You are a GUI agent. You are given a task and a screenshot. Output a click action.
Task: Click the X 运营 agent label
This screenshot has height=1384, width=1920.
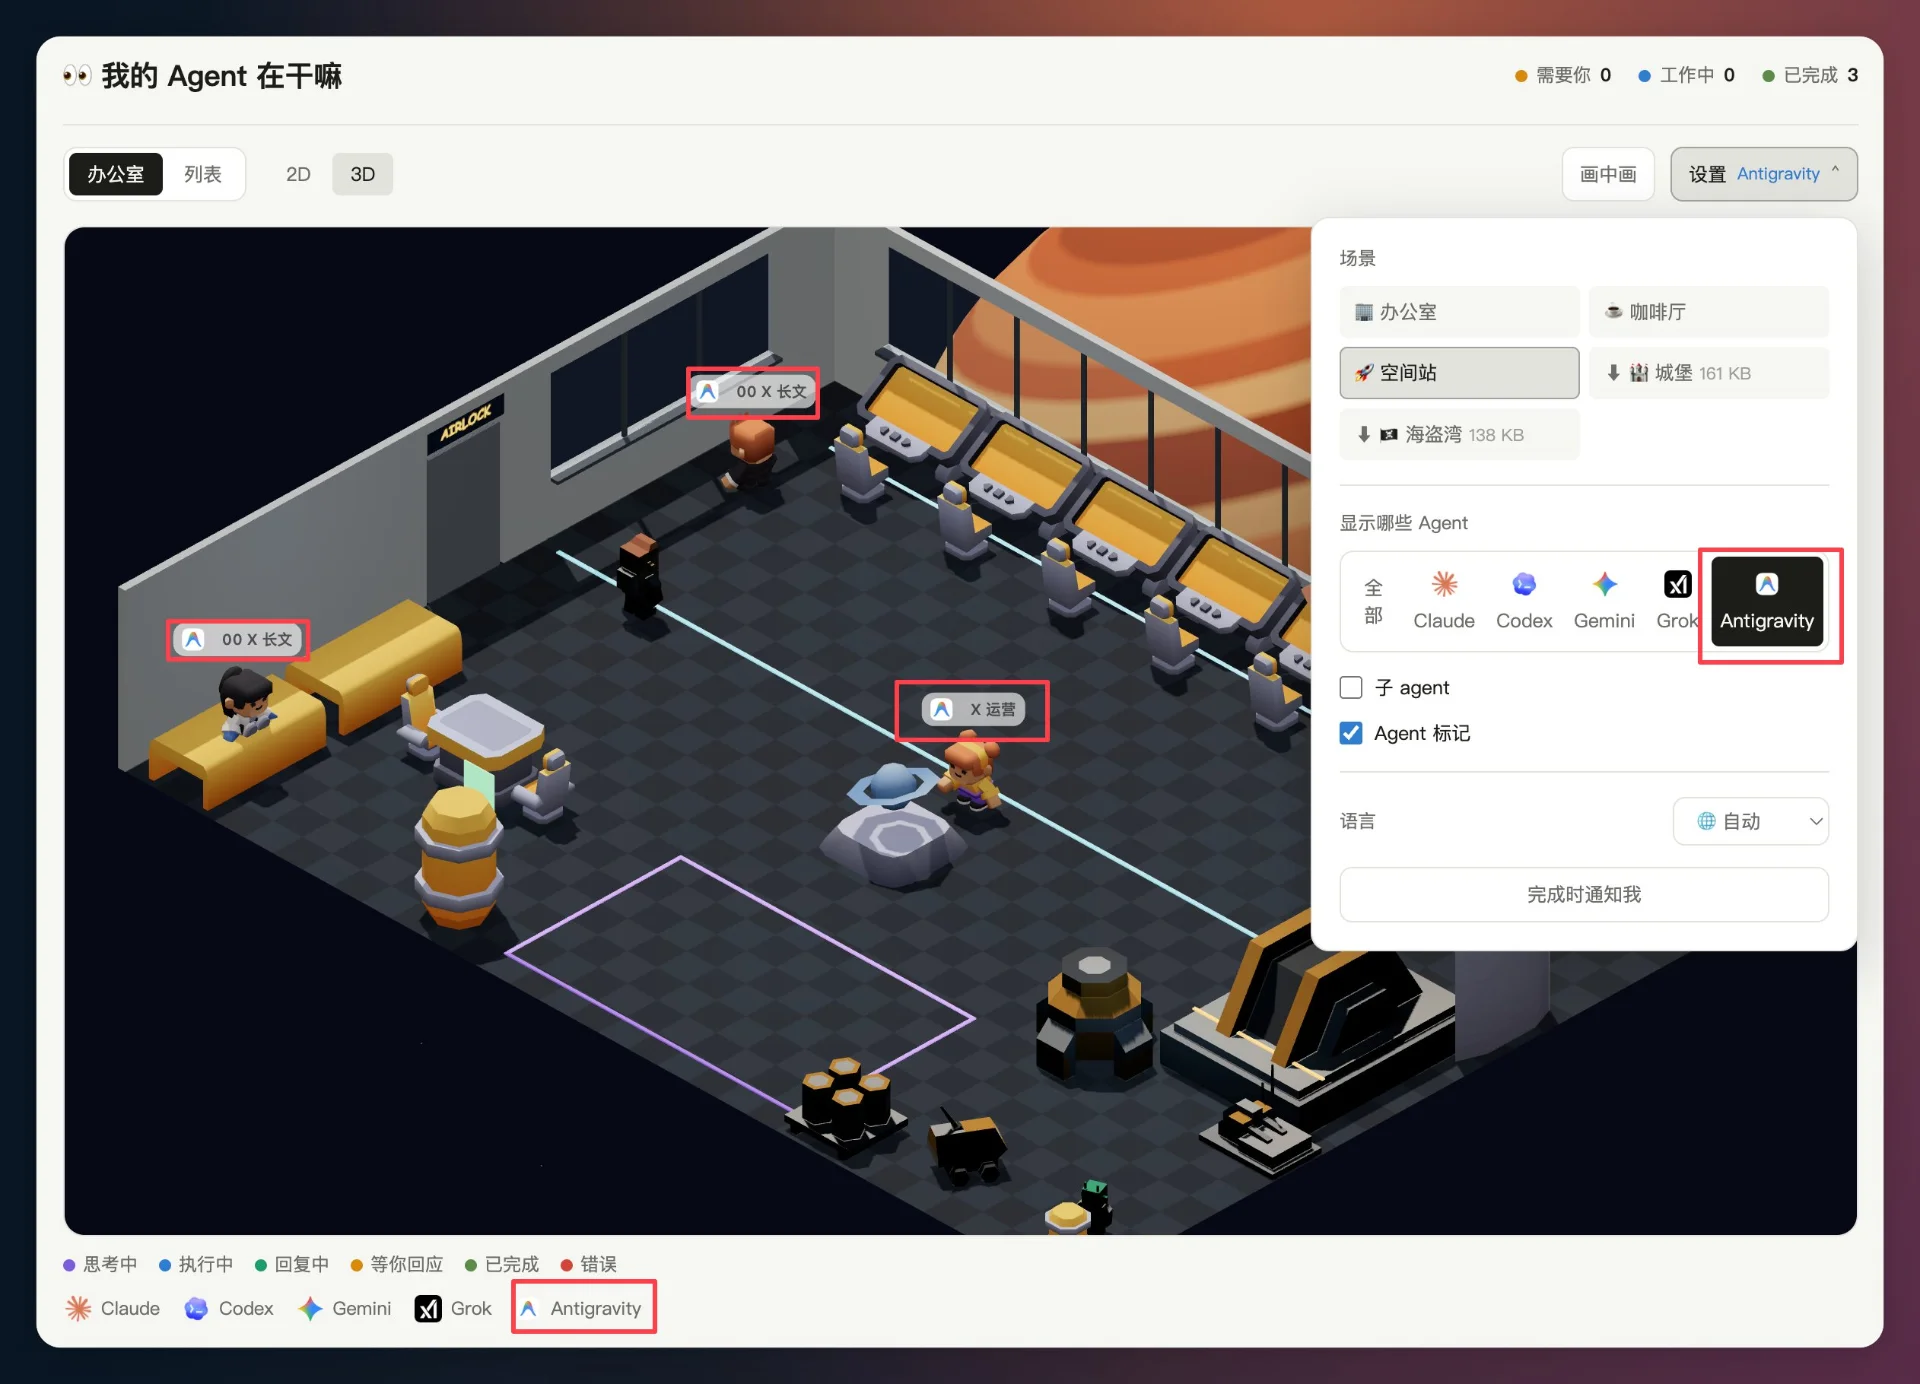(973, 709)
